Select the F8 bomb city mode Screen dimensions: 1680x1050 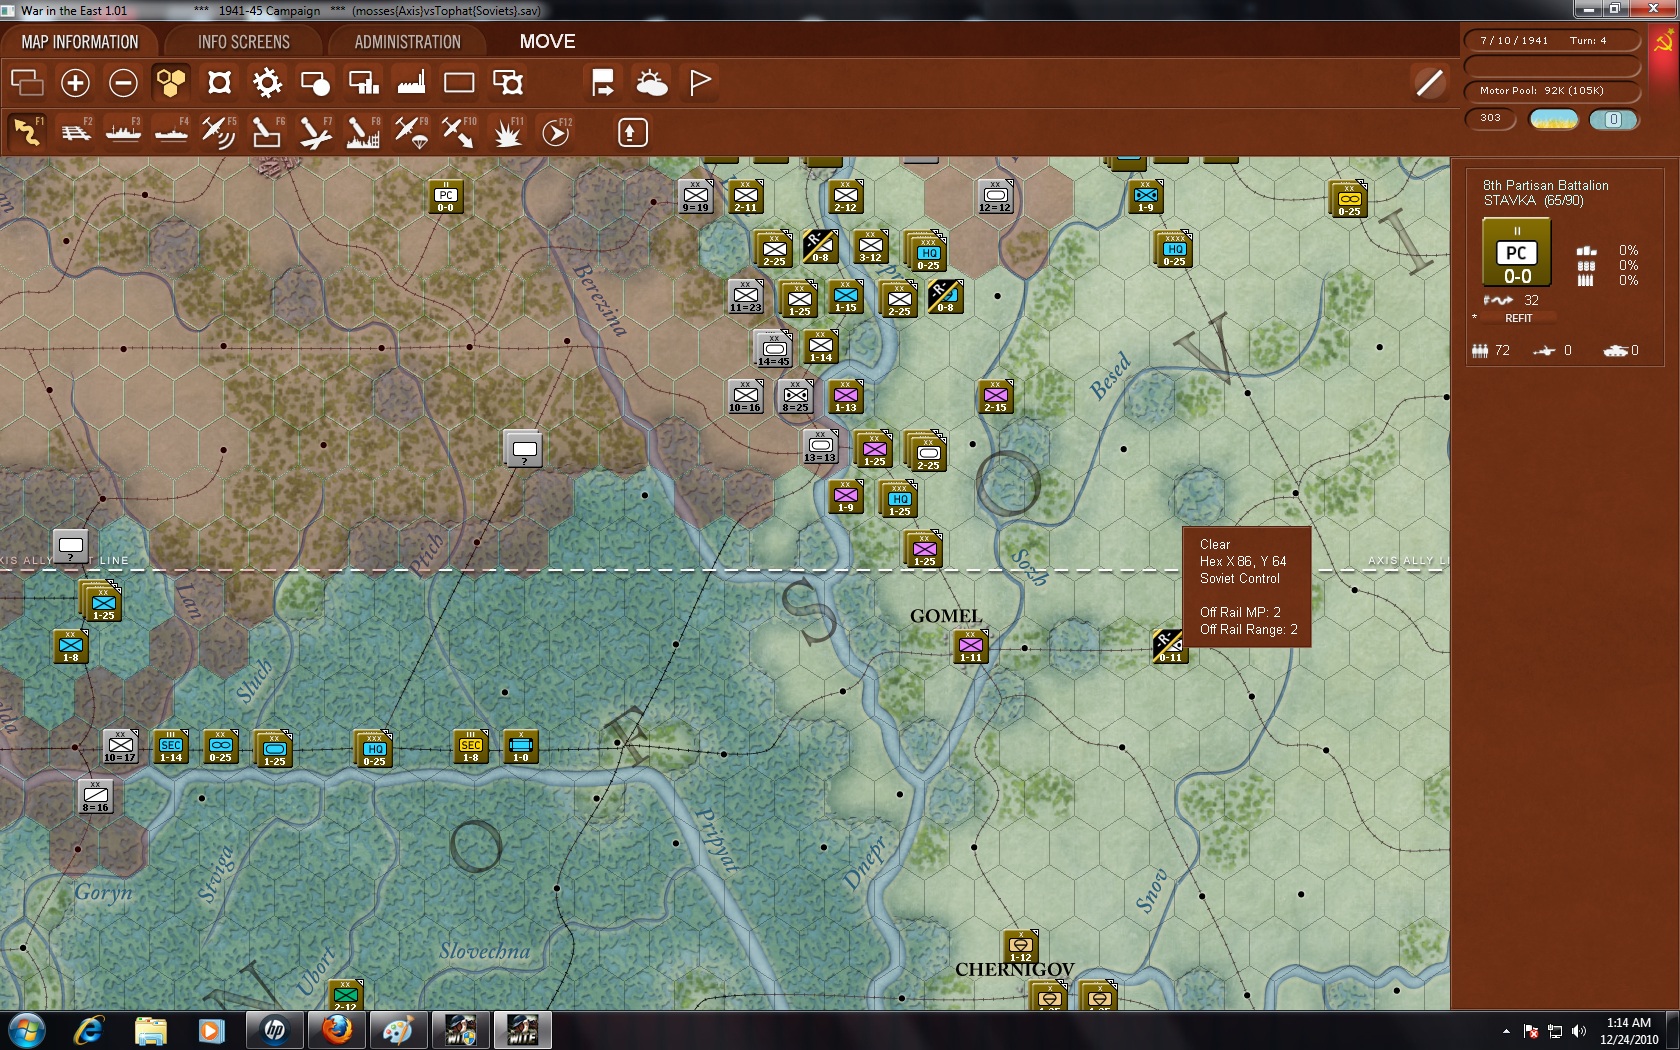363,132
